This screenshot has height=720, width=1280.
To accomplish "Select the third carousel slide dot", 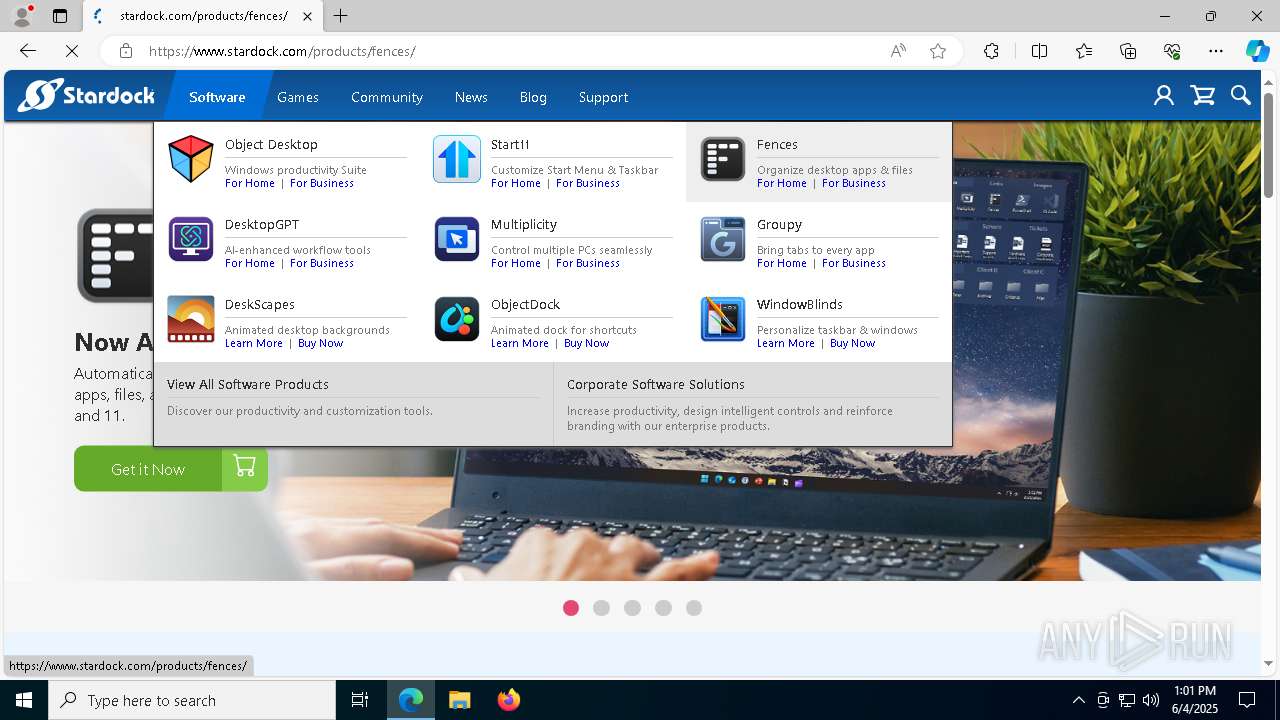I will pos(632,608).
